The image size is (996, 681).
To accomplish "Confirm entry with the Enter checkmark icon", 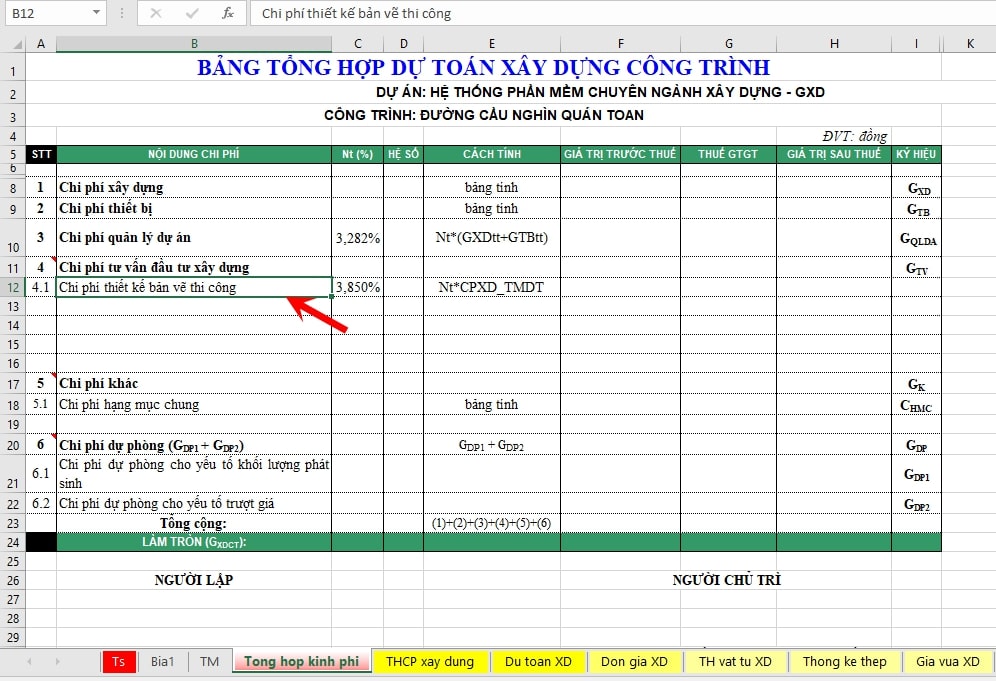I will [x=192, y=13].
